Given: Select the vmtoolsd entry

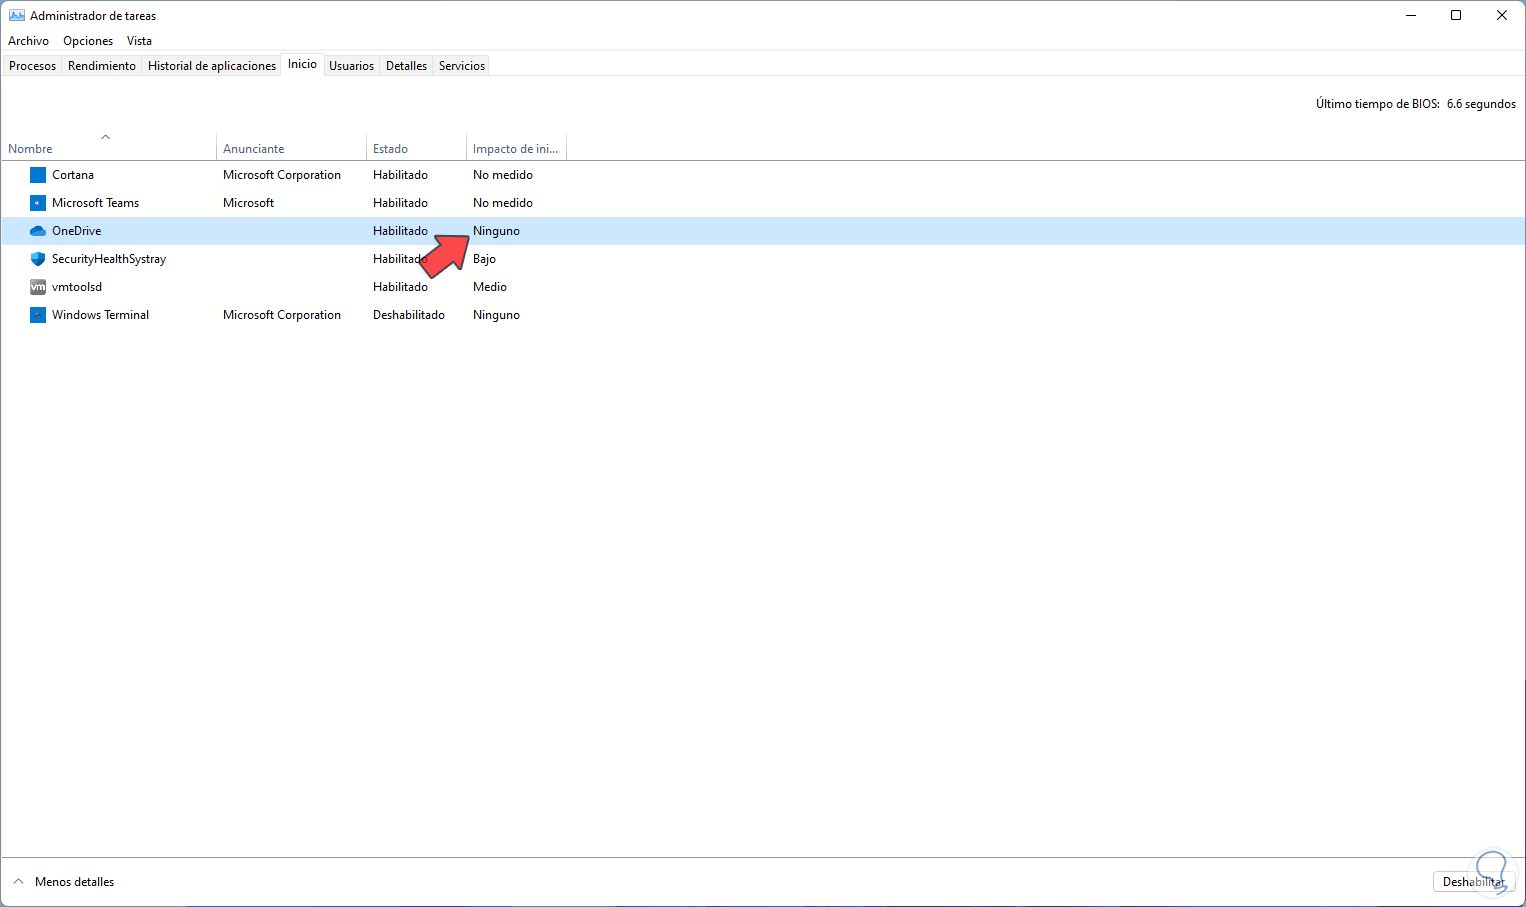Looking at the screenshot, I should pos(77,287).
